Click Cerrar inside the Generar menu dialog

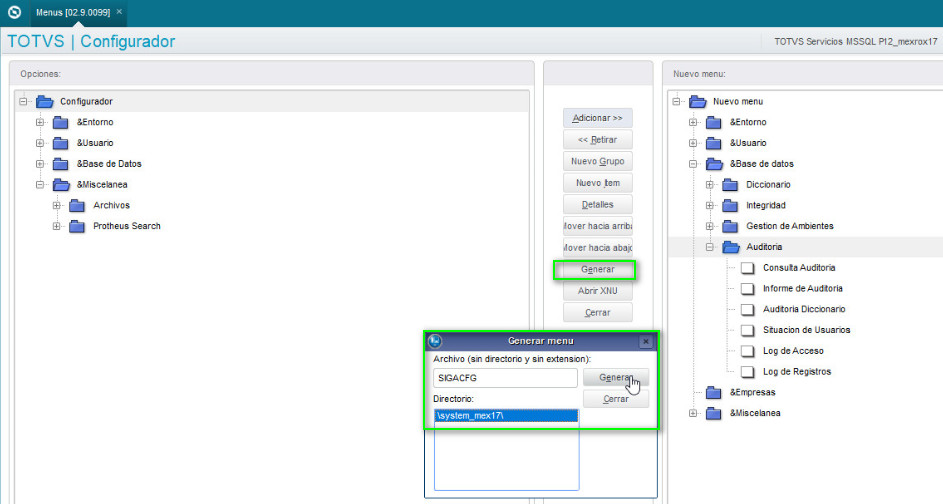[x=616, y=399]
